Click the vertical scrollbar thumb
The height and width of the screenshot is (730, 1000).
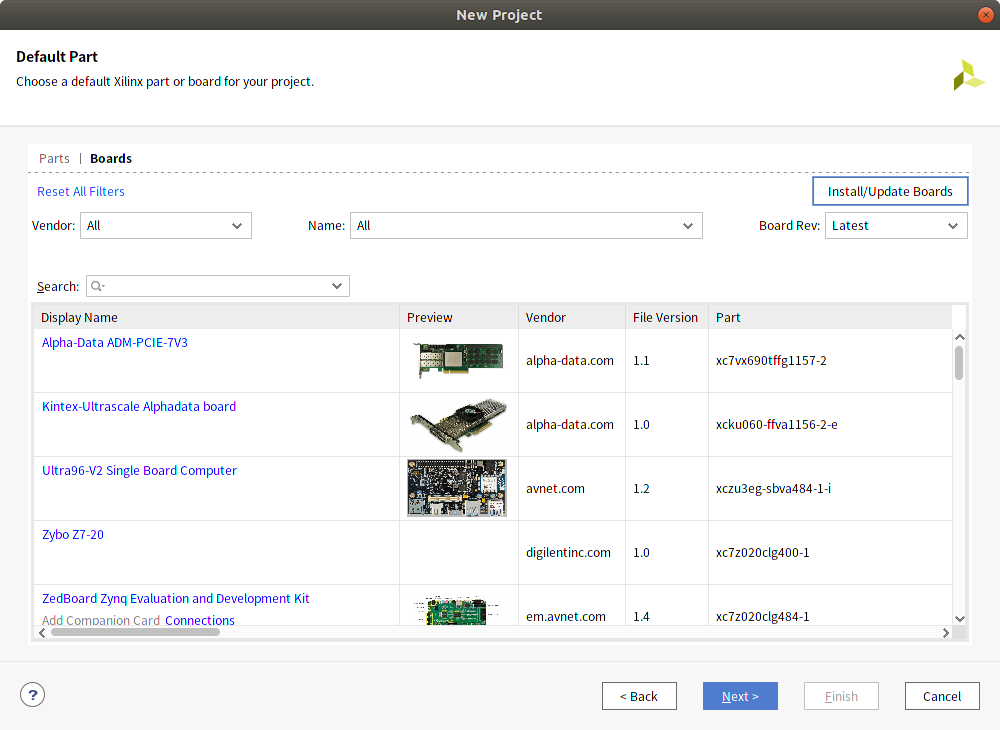959,363
